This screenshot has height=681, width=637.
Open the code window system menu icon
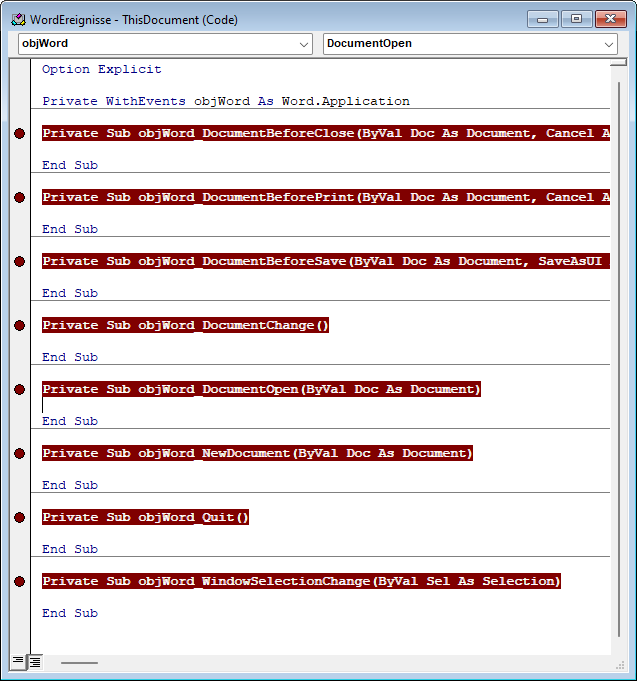tap(16, 19)
